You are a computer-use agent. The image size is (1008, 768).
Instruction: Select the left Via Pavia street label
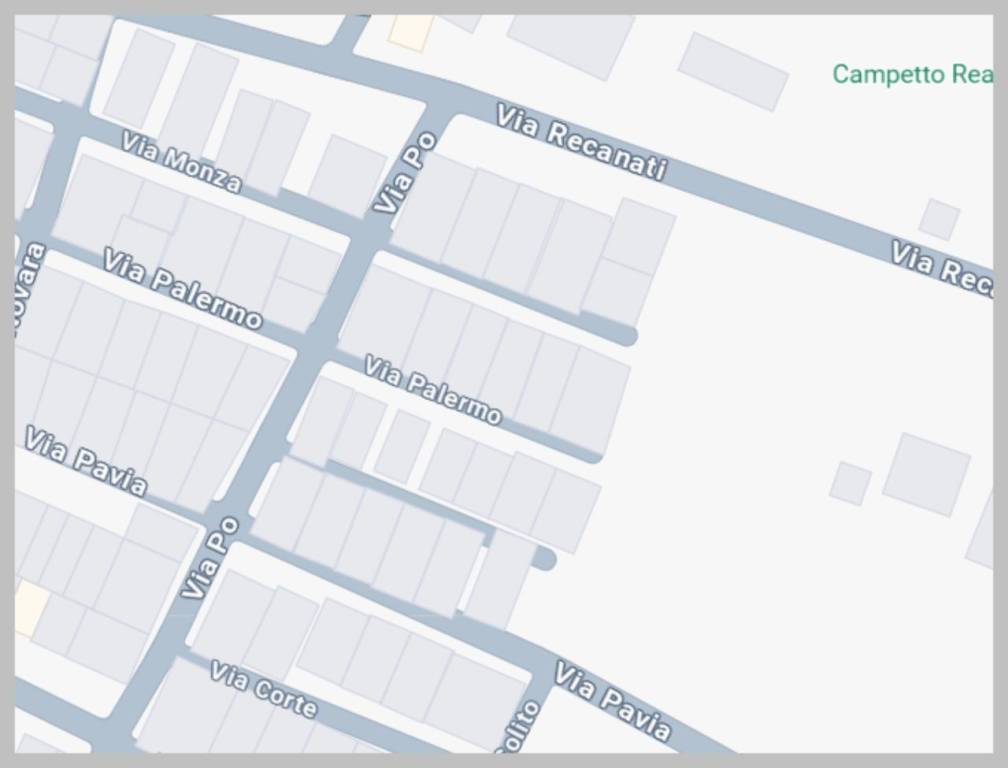[x=86, y=461]
